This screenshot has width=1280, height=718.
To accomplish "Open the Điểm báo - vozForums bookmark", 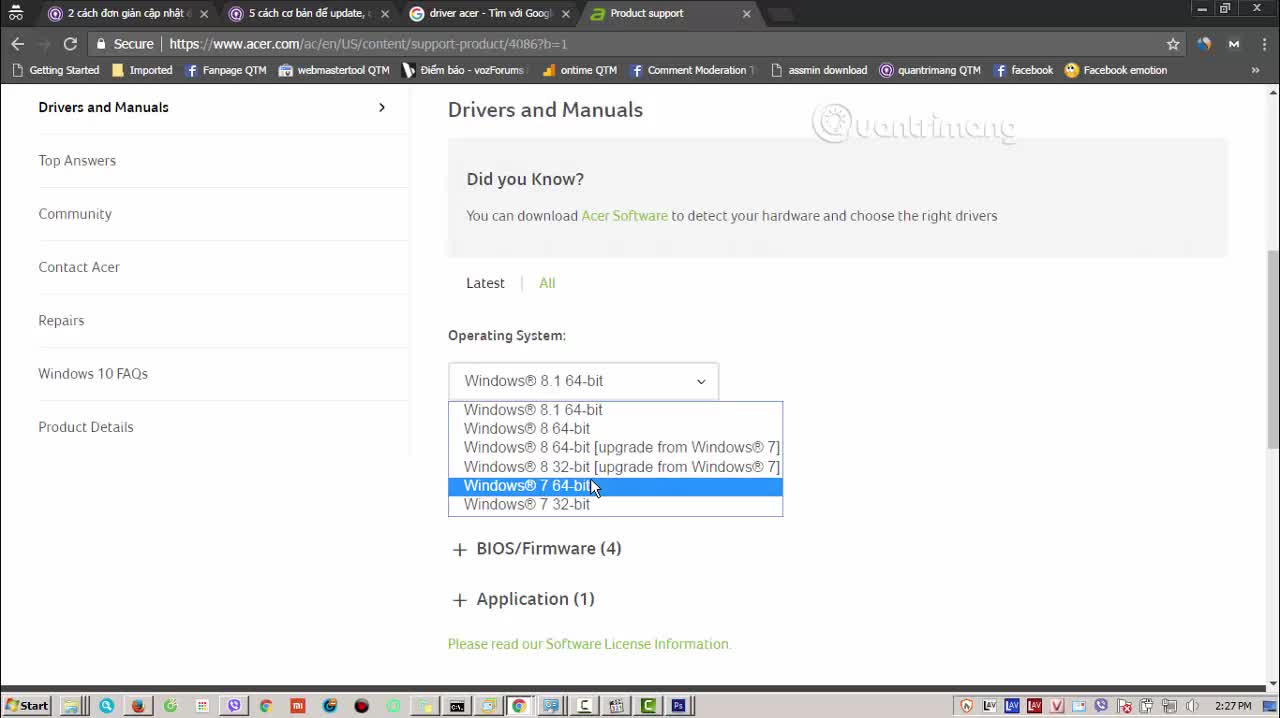I will pos(463,70).
